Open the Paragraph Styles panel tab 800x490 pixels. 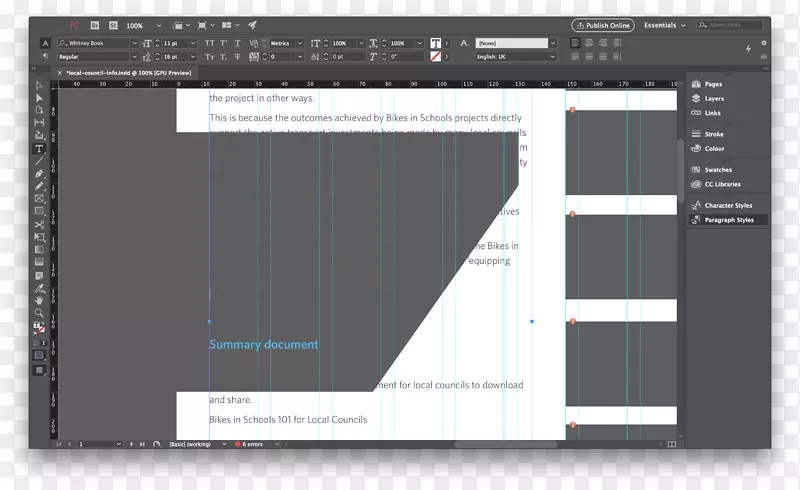coord(728,220)
